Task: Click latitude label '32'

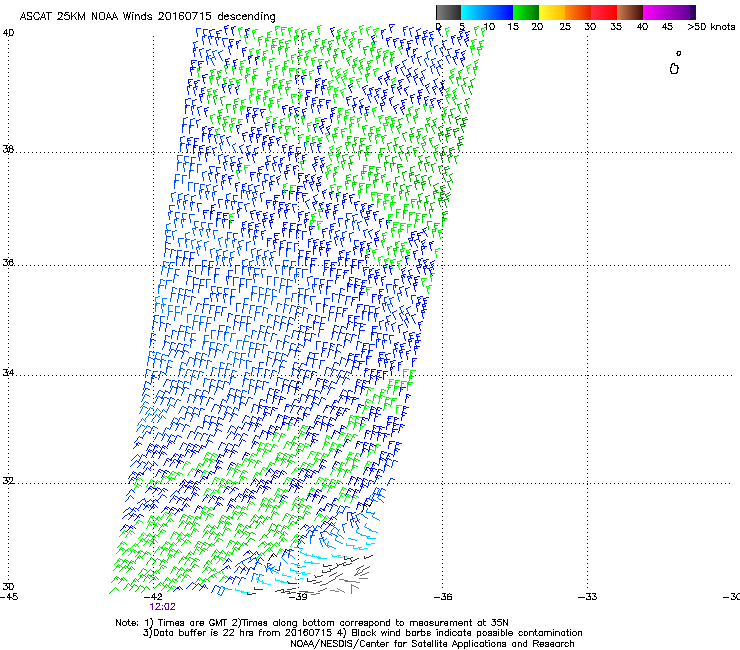Action: (8, 481)
